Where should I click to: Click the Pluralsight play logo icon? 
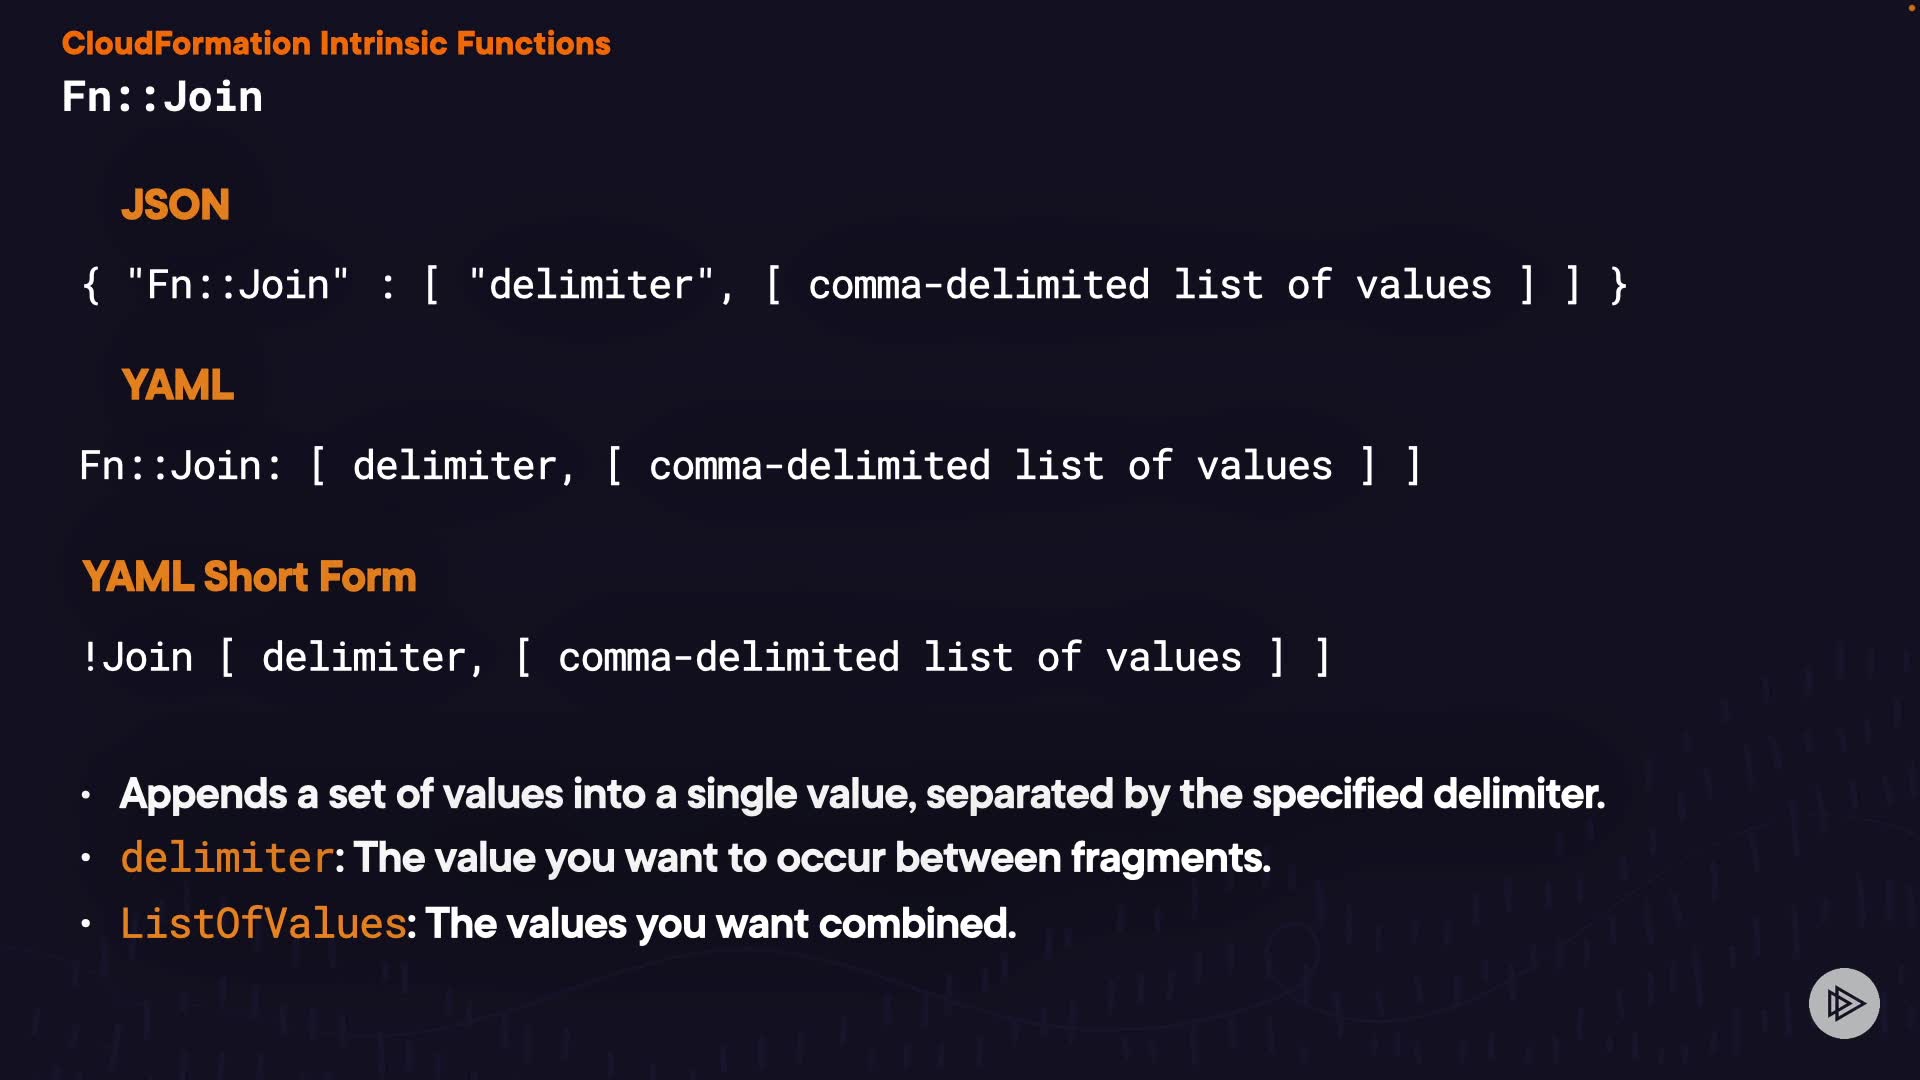1844,1003
